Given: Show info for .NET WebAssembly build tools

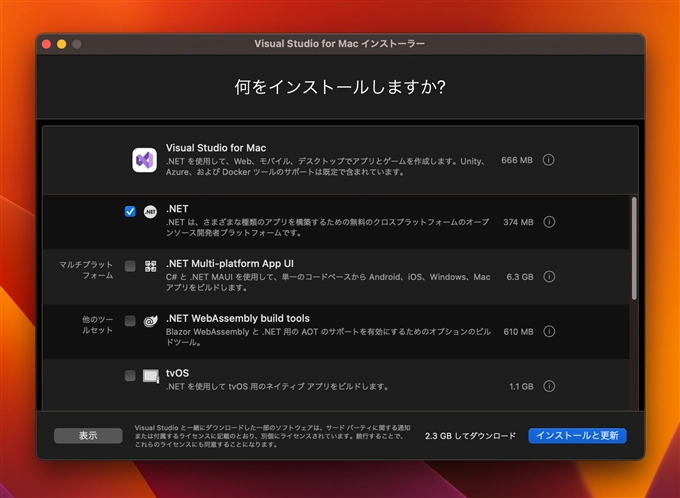Looking at the screenshot, I should (x=549, y=331).
